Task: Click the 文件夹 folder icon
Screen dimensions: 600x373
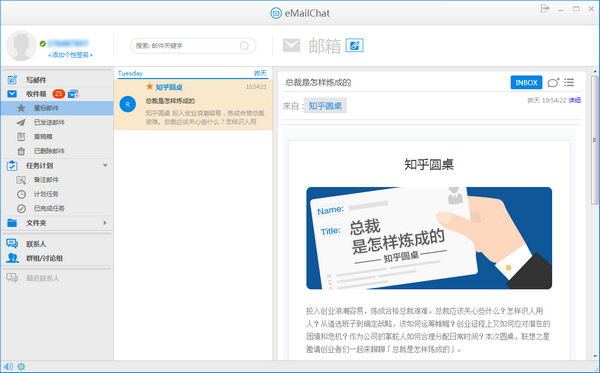Action: [12, 223]
